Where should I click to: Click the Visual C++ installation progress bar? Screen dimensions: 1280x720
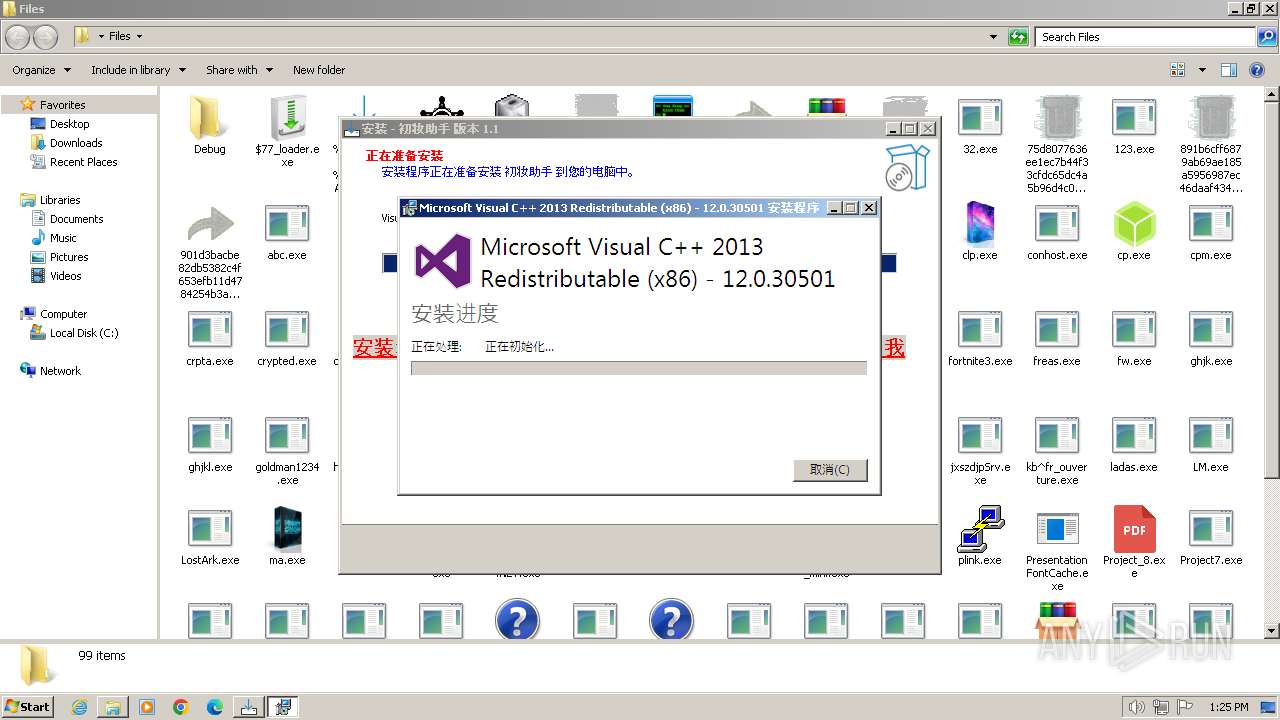point(638,368)
